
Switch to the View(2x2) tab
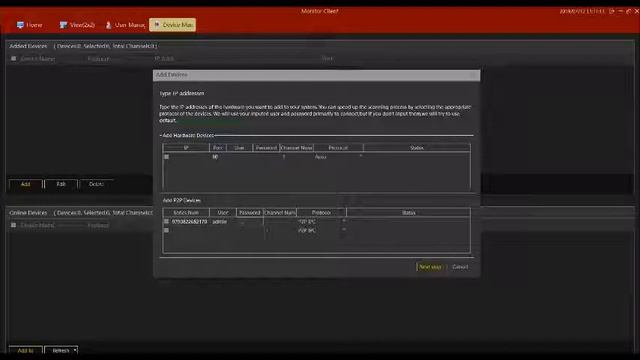77,25
